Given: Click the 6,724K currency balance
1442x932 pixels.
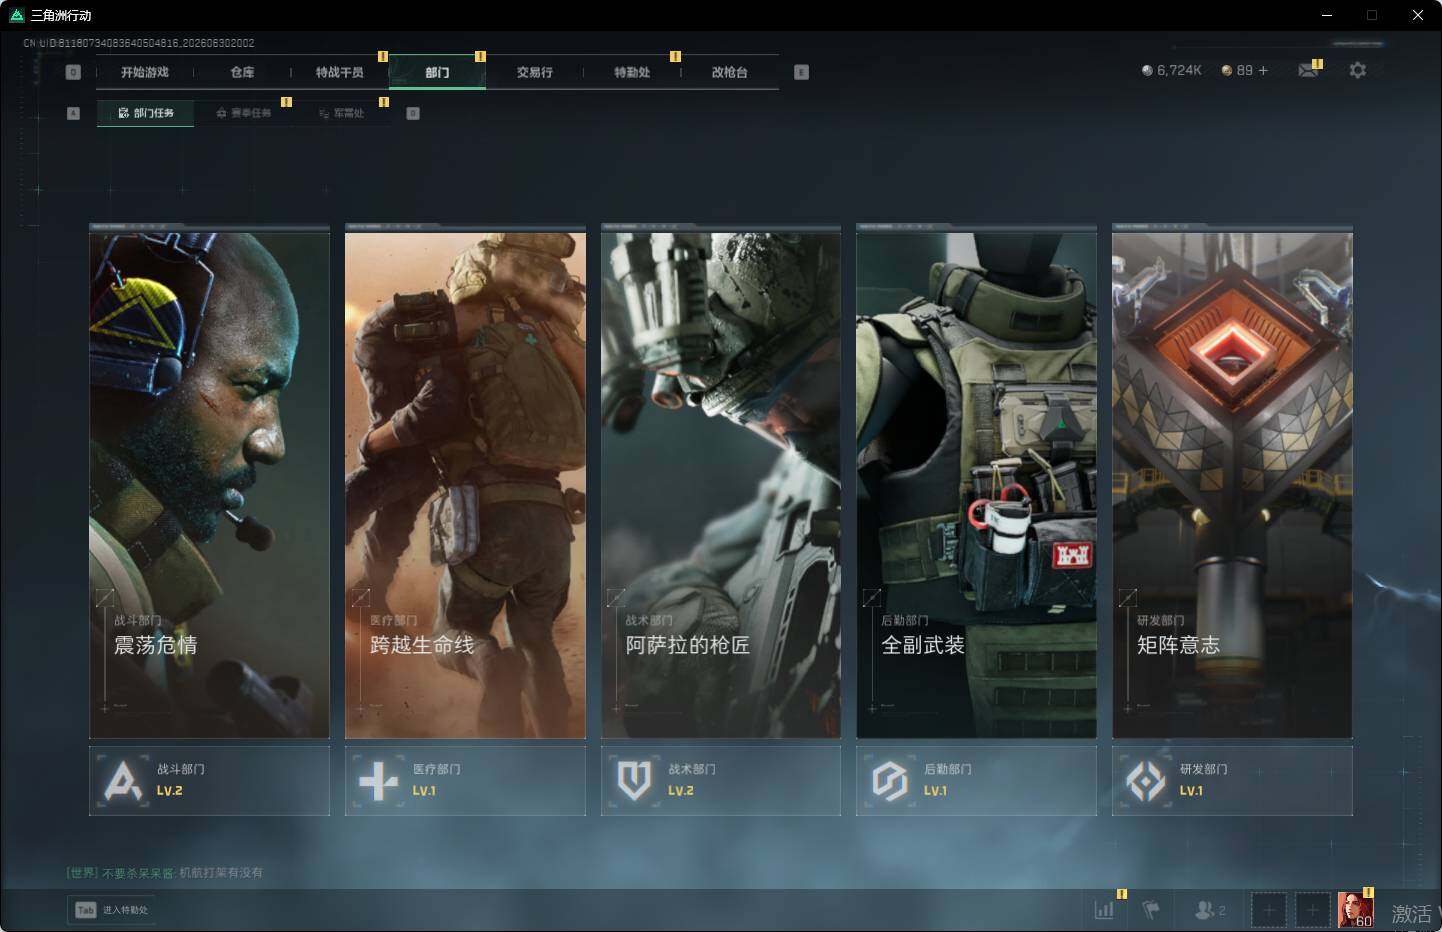Looking at the screenshot, I should [x=1179, y=70].
